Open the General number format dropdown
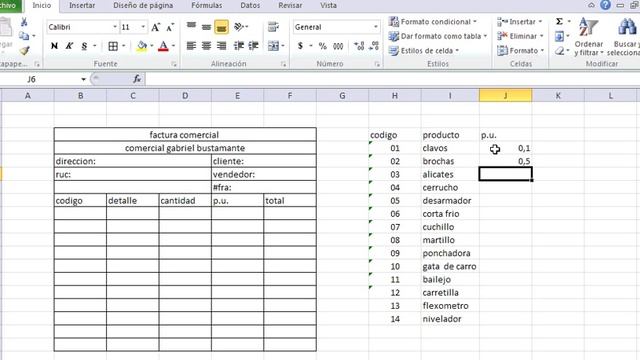The height and width of the screenshot is (360, 640). click(x=376, y=27)
